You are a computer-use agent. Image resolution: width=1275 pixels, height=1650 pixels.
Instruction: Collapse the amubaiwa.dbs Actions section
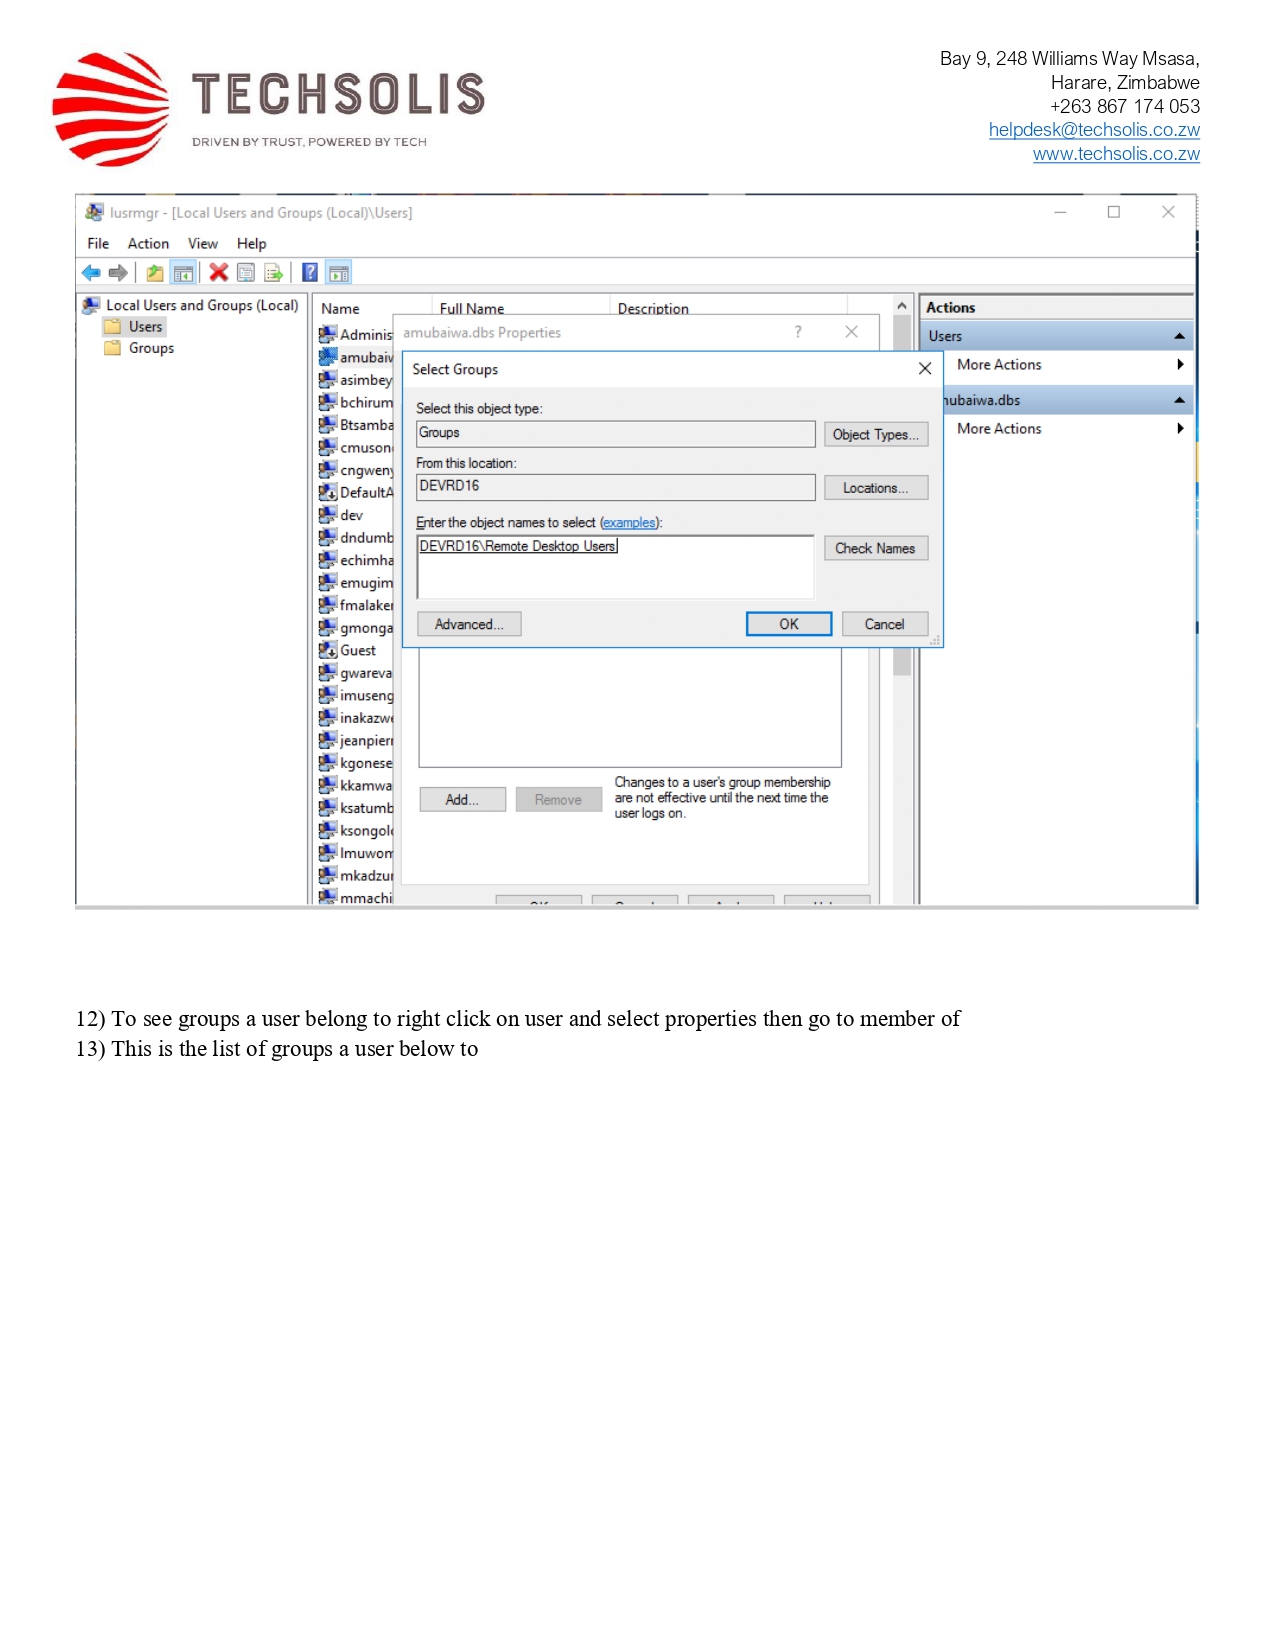(1179, 400)
